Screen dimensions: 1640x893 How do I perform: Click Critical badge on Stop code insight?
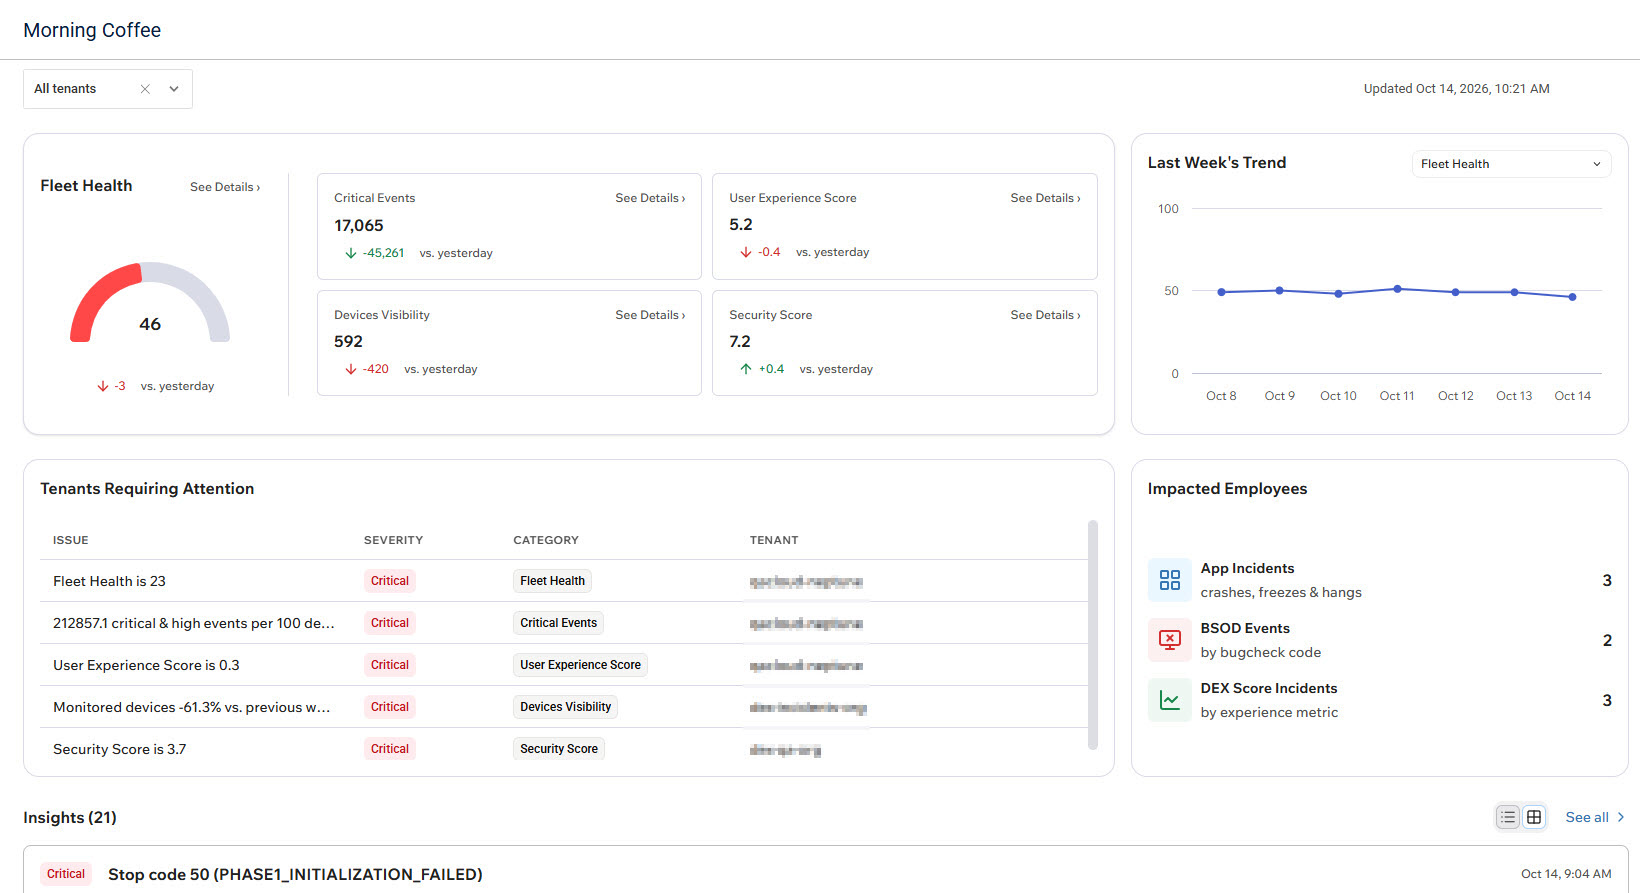tap(66, 874)
